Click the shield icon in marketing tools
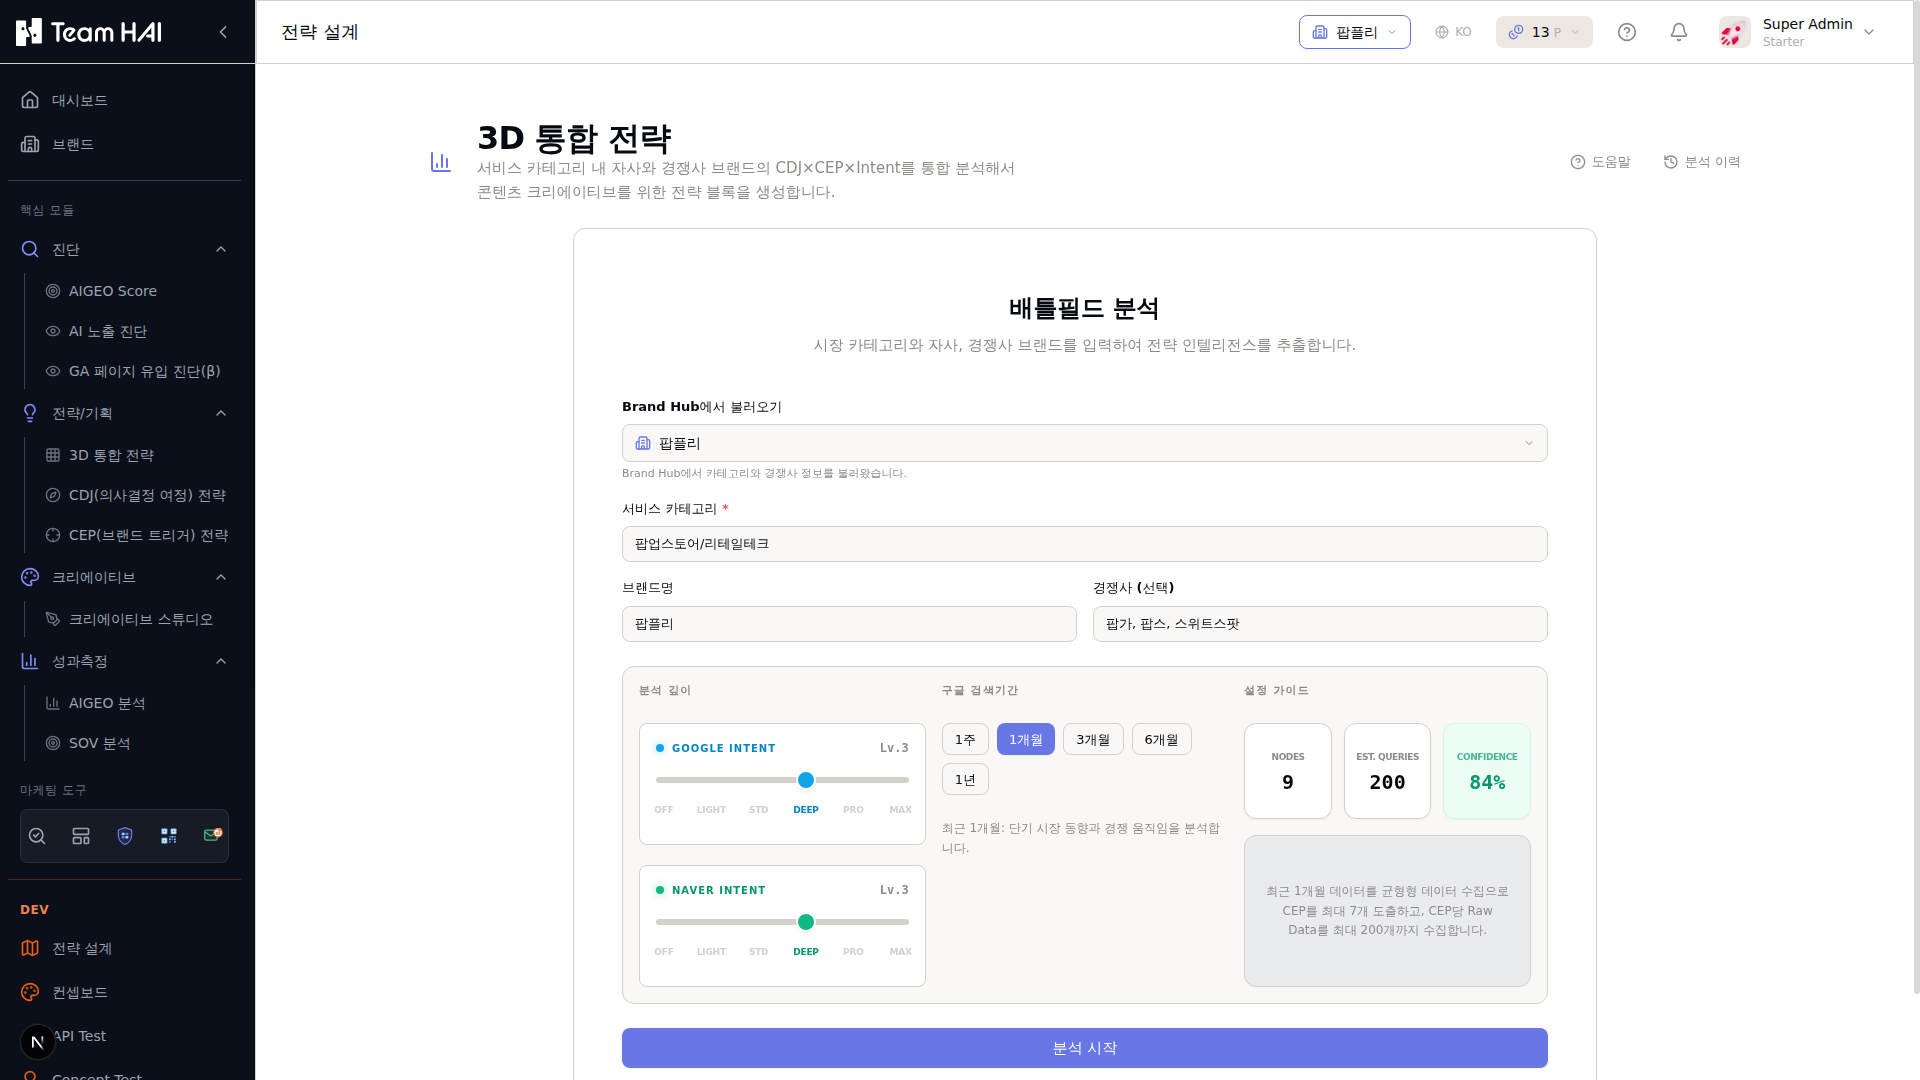The width and height of the screenshot is (1920, 1080). 125,836
